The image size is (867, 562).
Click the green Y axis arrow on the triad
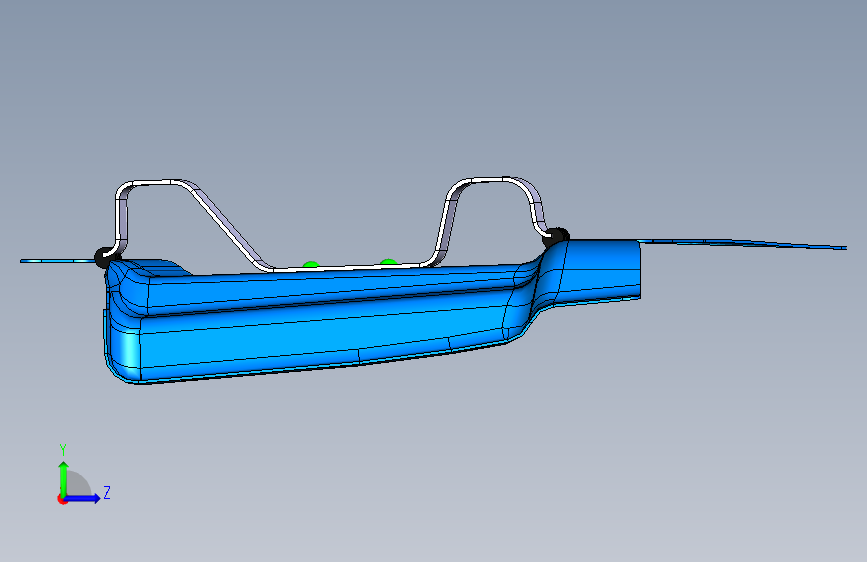(x=64, y=478)
